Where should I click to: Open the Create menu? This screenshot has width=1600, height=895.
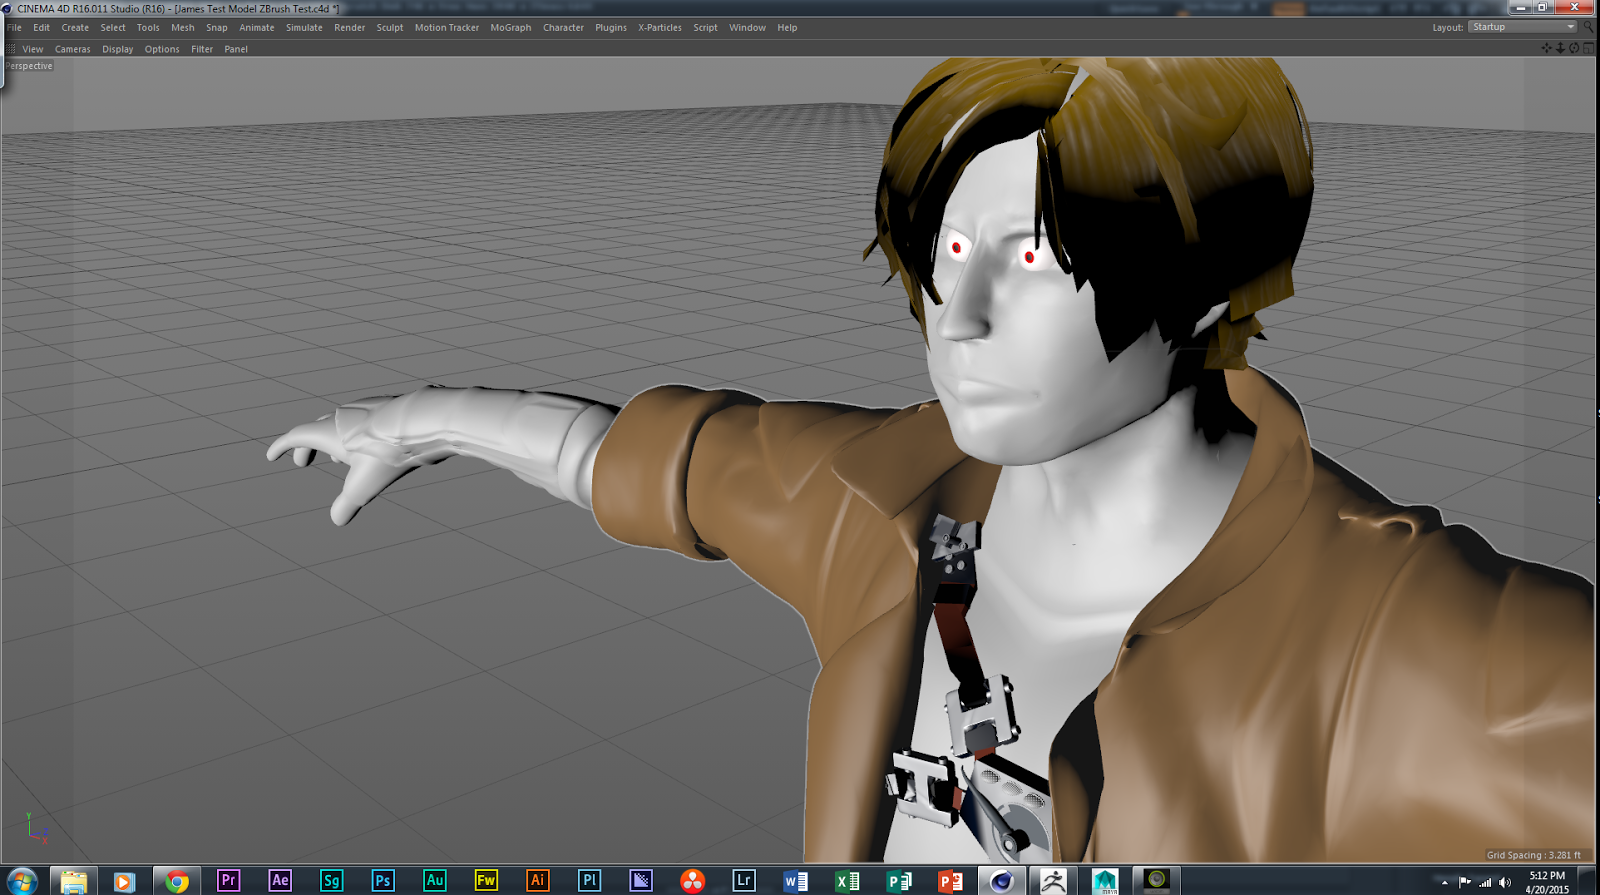75,28
